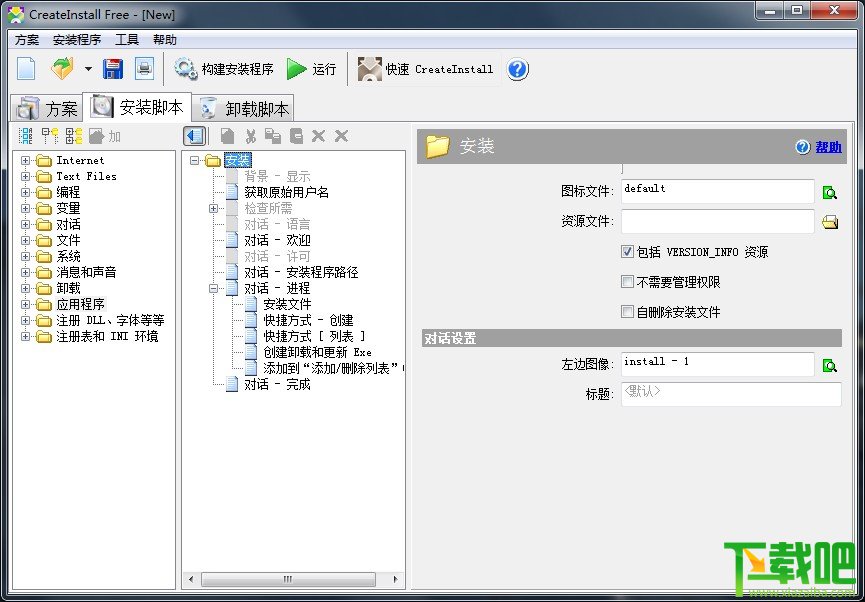
Task: Enable 自删除安装文件 checkbox
Action: point(627,312)
